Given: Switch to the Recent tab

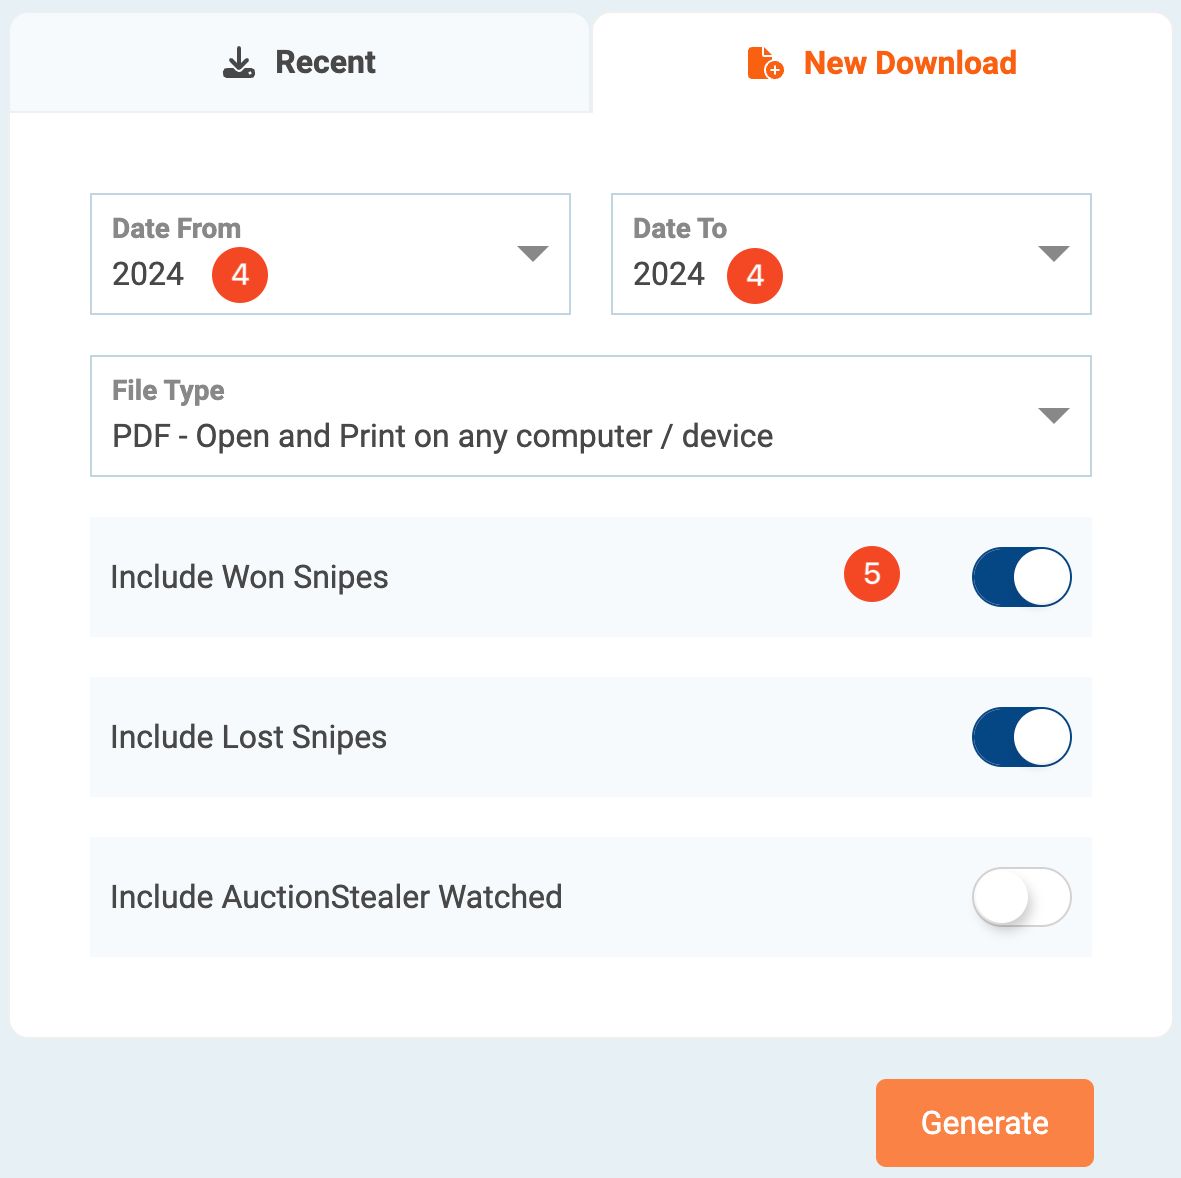Looking at the screenshot, I should click(x=299, y=63).
